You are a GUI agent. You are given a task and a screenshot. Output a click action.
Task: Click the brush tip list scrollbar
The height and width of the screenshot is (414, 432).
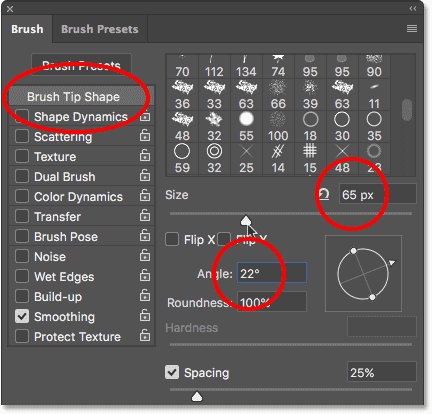pyautogui.click(x=407, y=110)
